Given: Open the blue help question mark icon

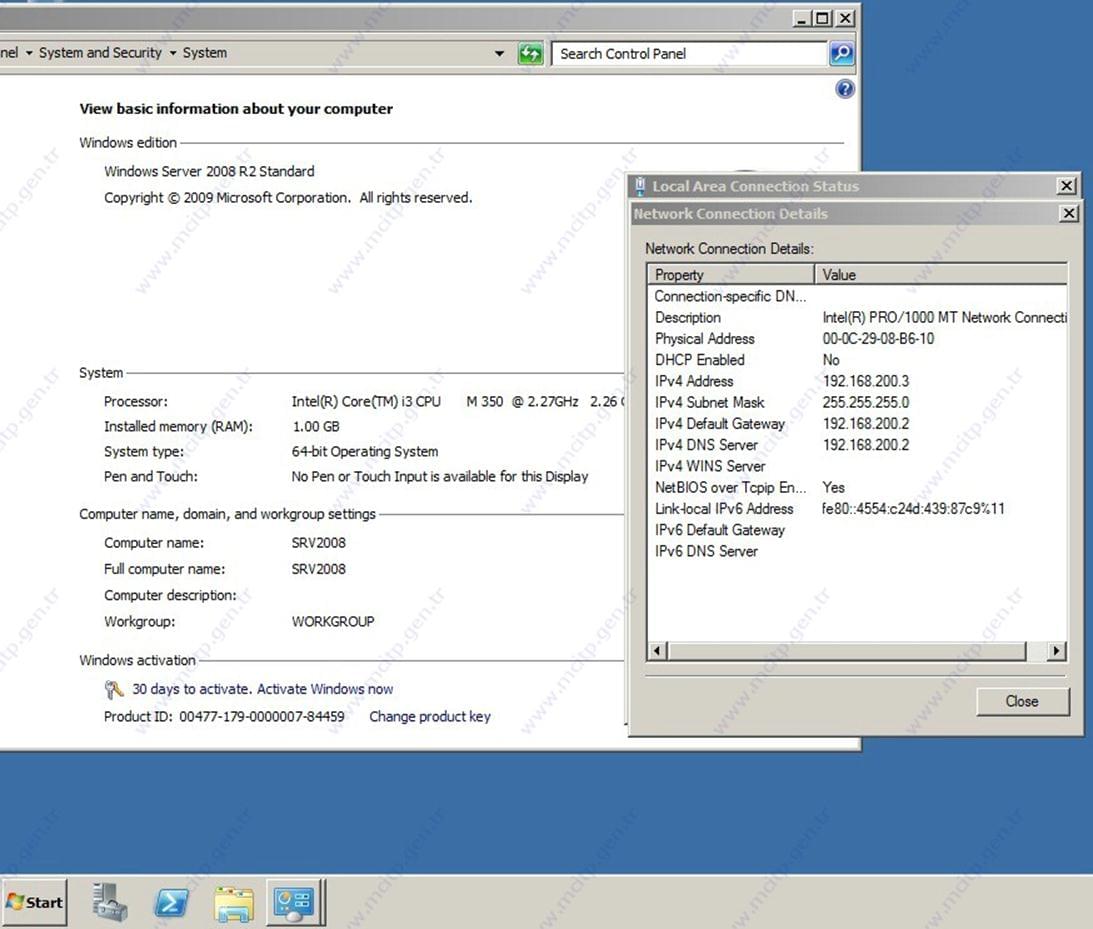Looking at the screenshot, I should point(845,89).
